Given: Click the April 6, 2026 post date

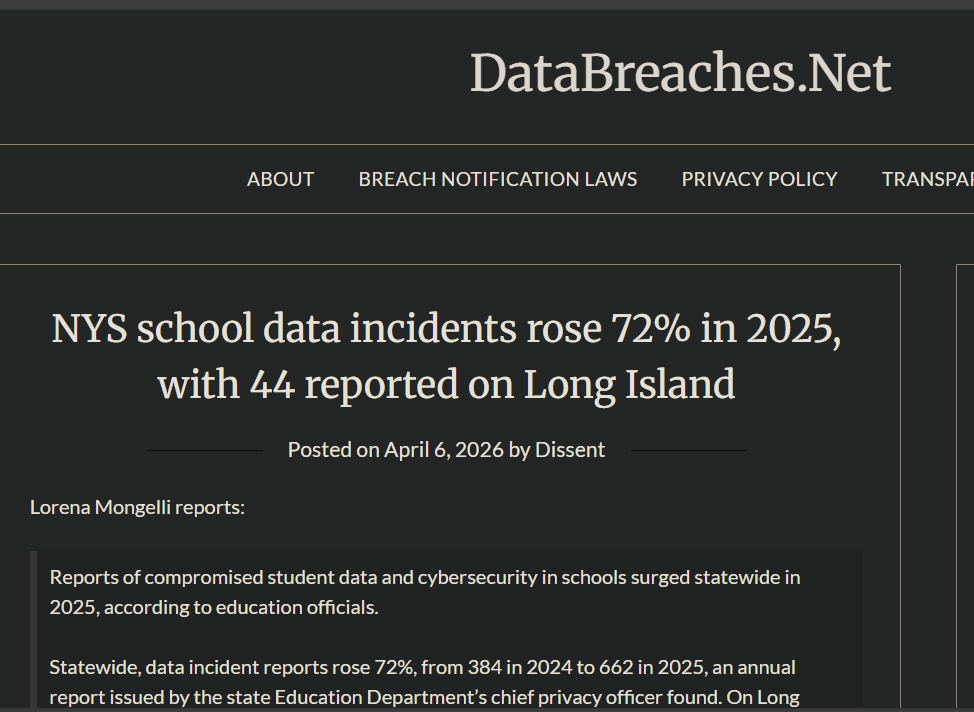Looking at the screenshot, I should tap(444, 450).
